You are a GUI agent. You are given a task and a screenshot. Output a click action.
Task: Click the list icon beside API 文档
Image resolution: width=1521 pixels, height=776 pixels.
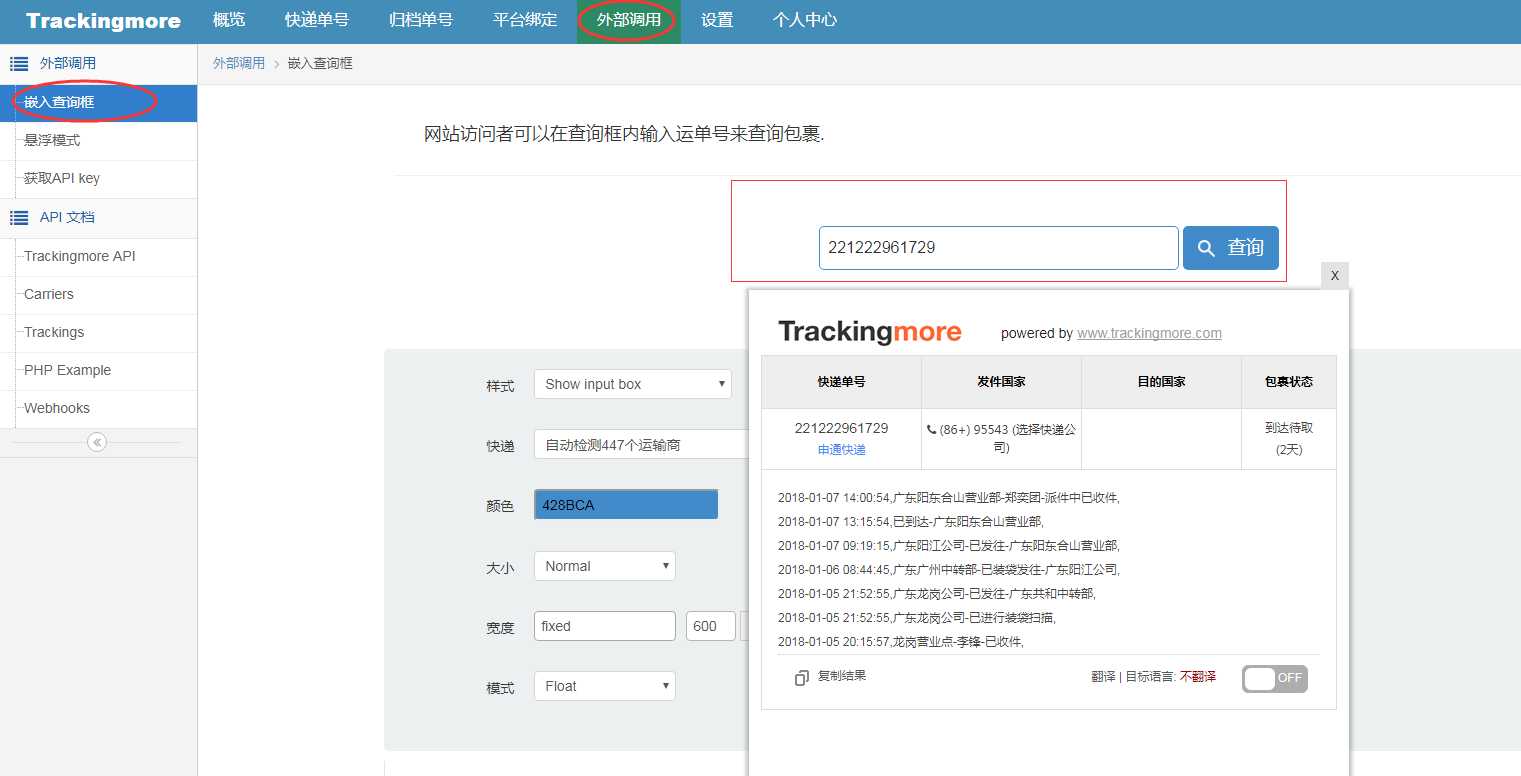(18, 218)
